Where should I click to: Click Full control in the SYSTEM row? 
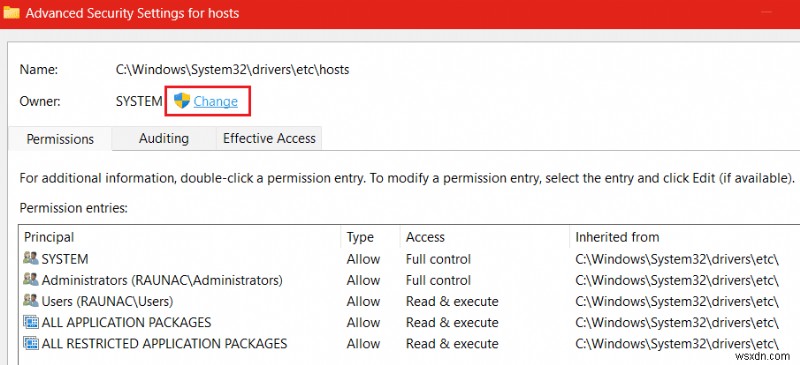pos(438,259)
